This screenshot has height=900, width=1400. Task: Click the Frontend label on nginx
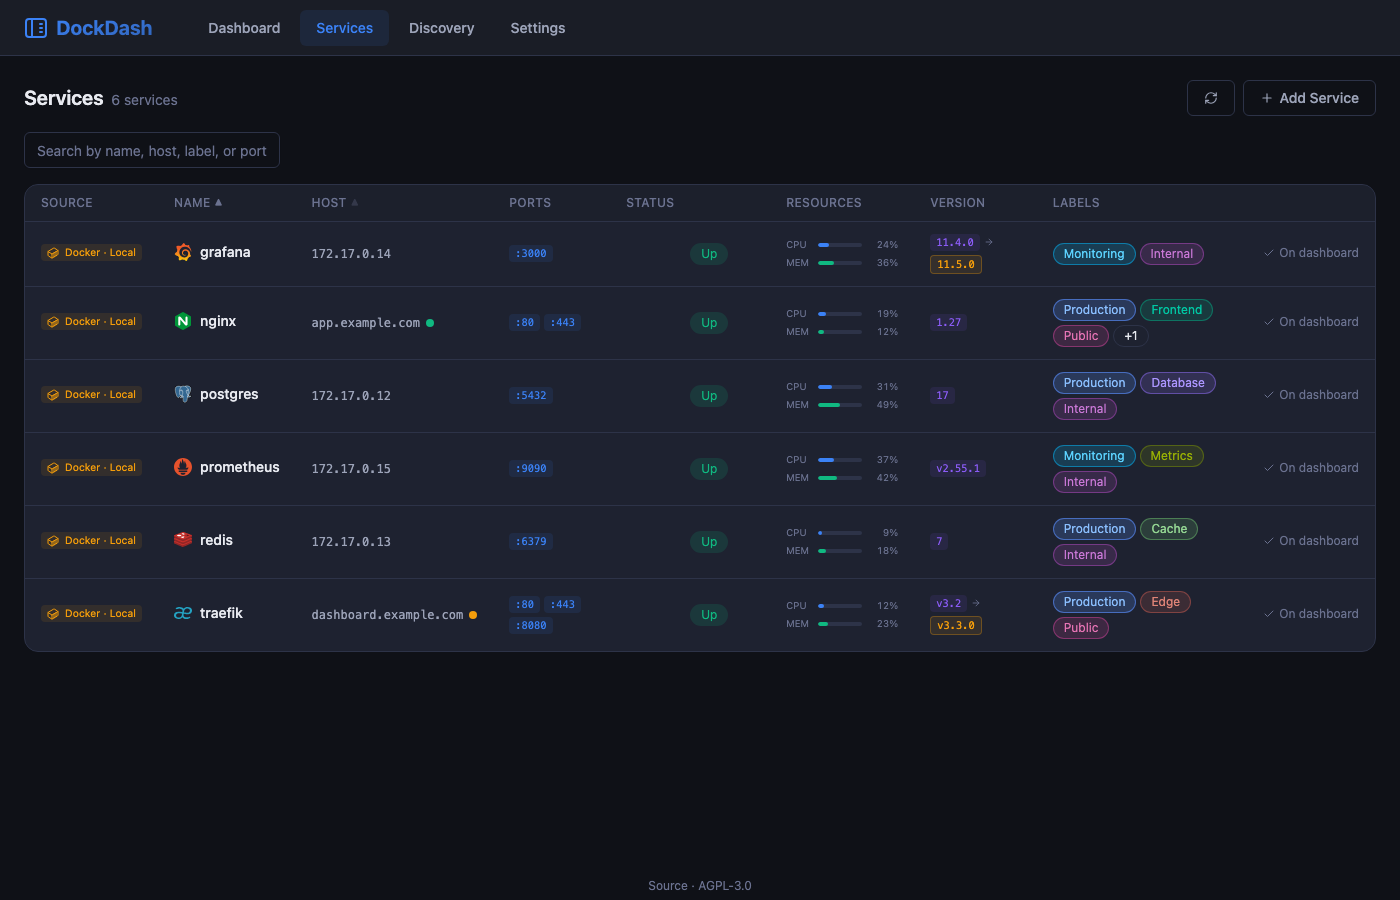pyautogui.click(x=1176, y=310)
